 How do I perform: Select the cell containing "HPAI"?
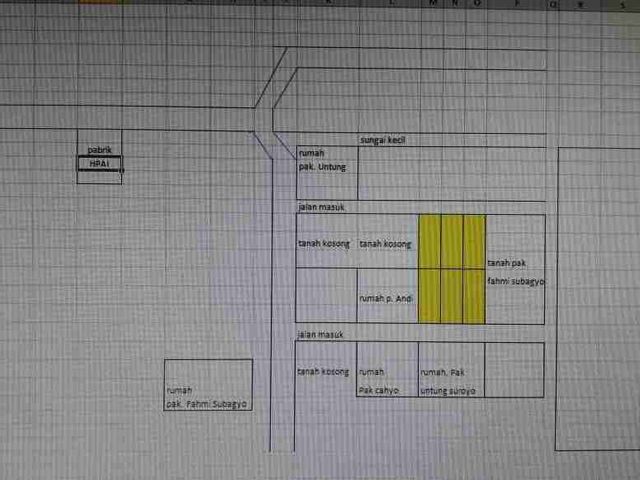(x=100, y=164)
